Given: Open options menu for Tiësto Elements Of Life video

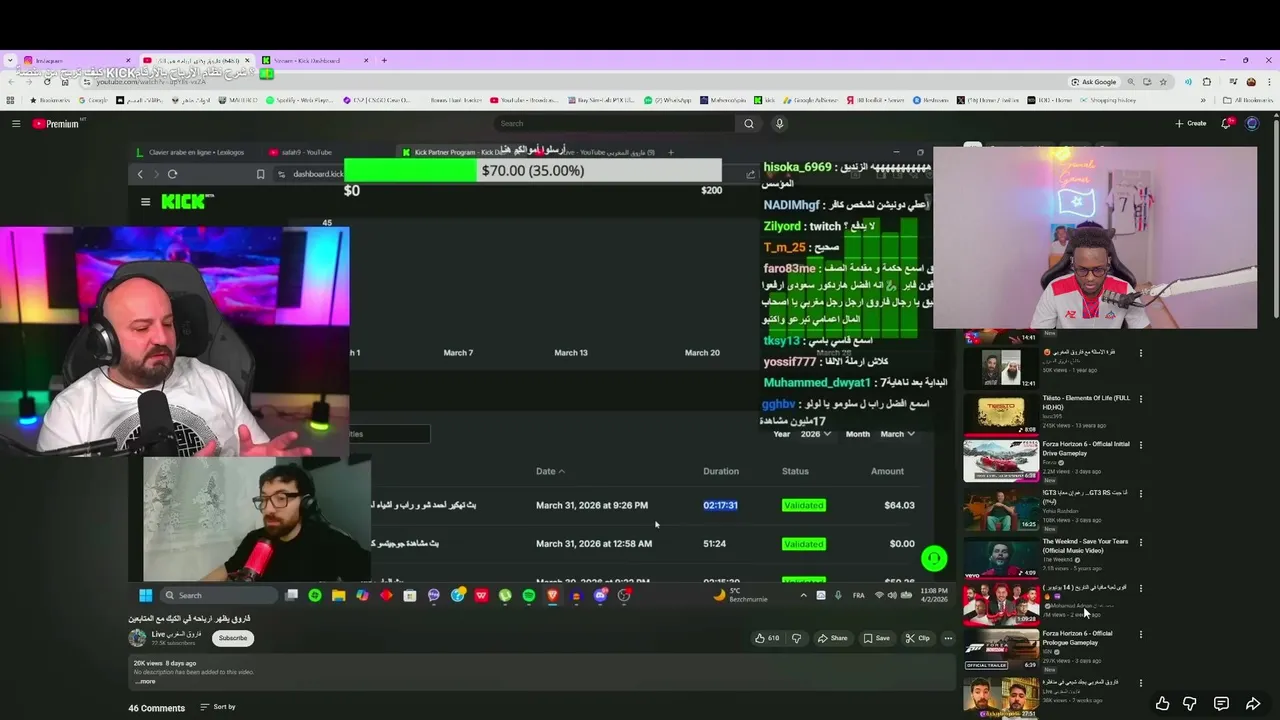Looking at the screenshot, I should click(1140, 399).
